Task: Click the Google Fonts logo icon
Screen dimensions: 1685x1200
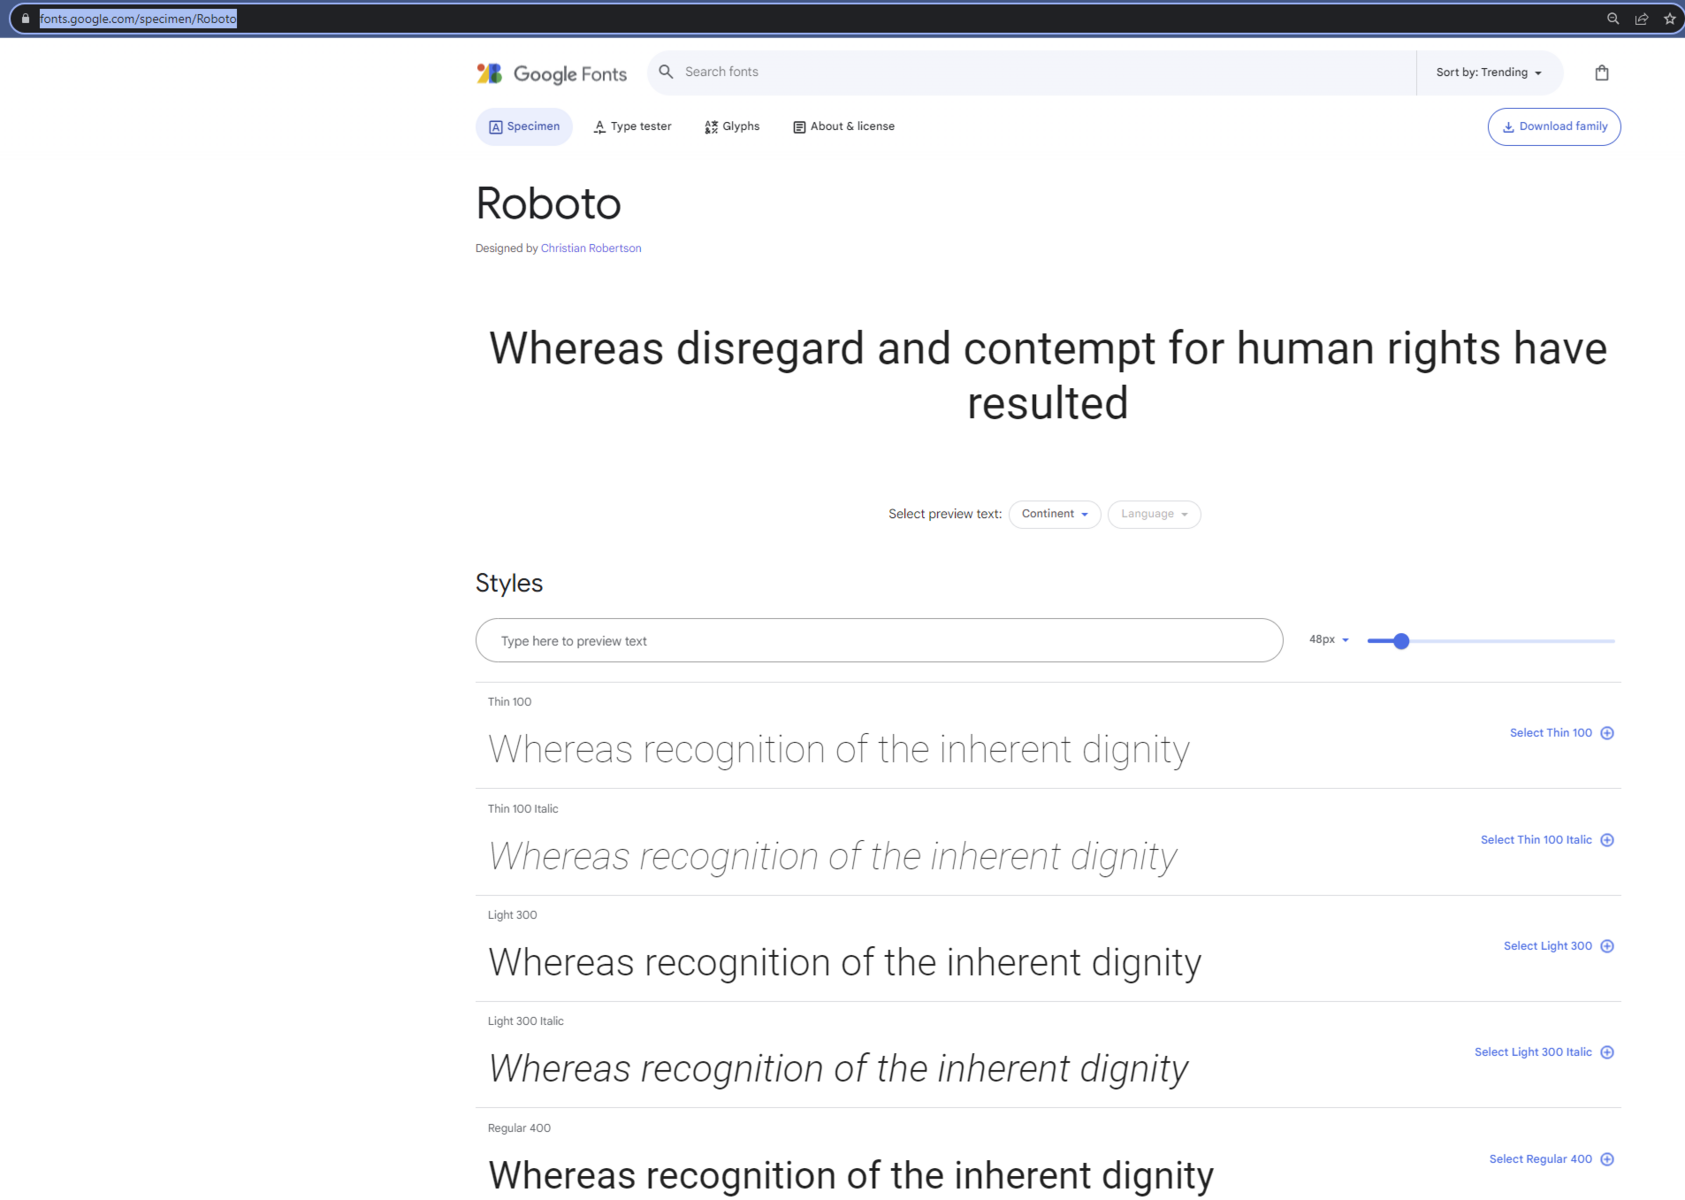Action: pos(489,73)
